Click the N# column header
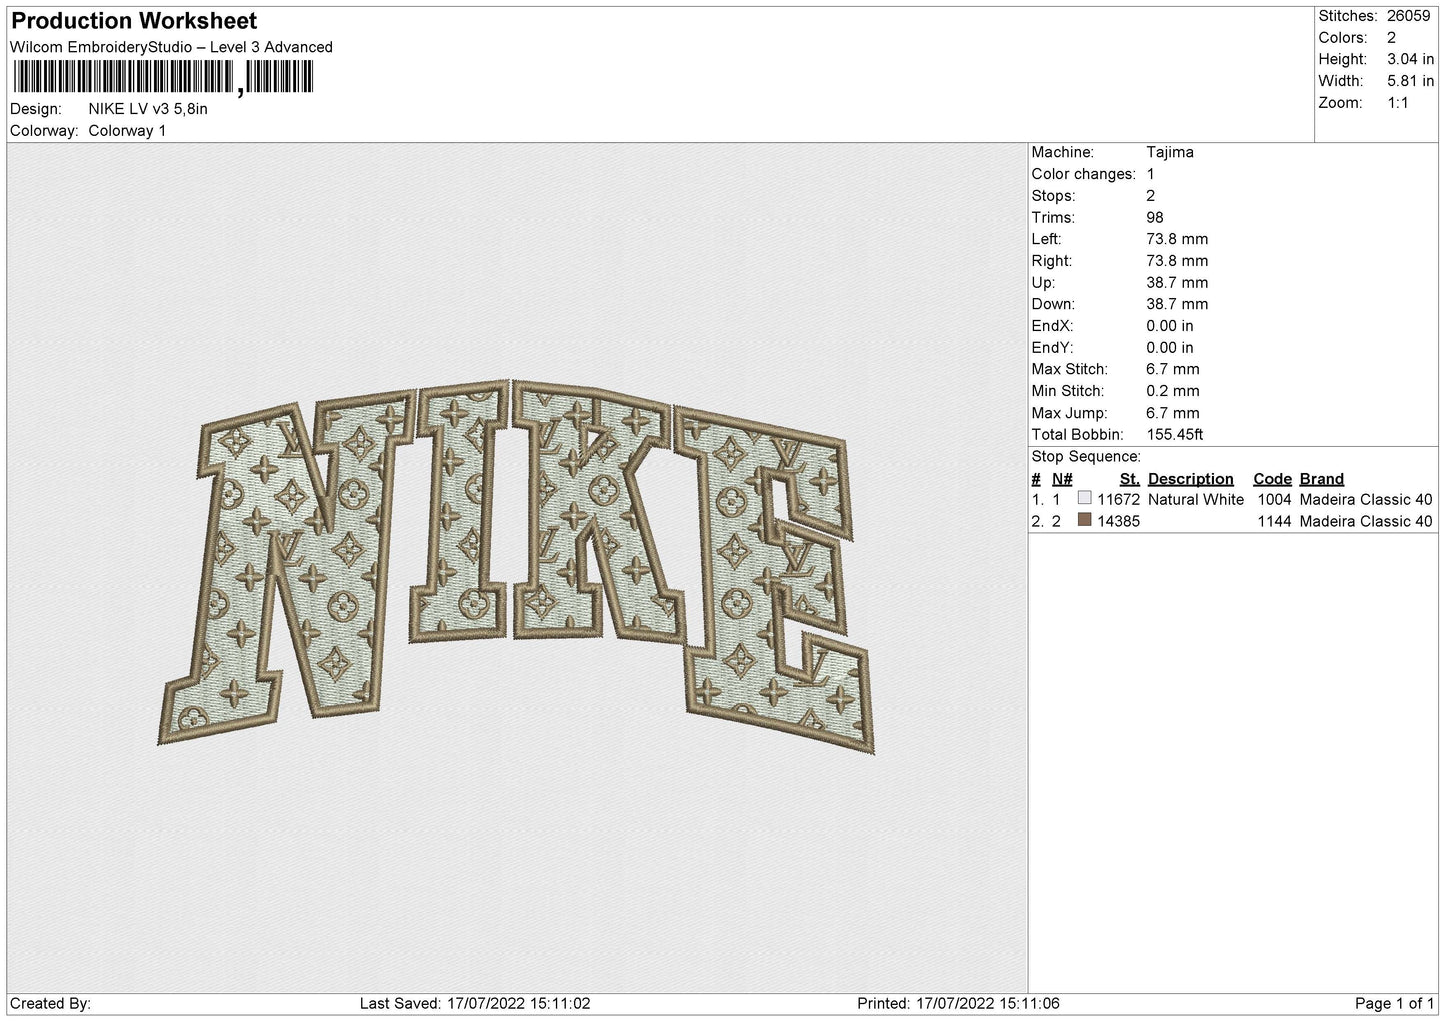Viewport: 1445px width, 1021px height. tap(1062, 479)
